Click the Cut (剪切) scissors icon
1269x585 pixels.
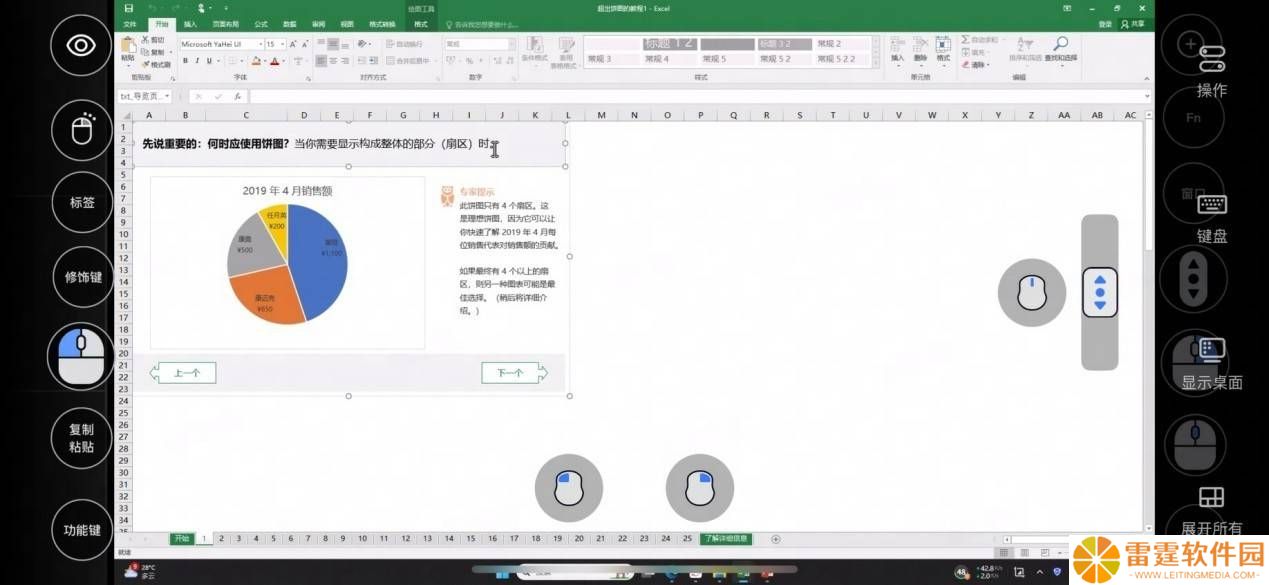coord(146,40)
